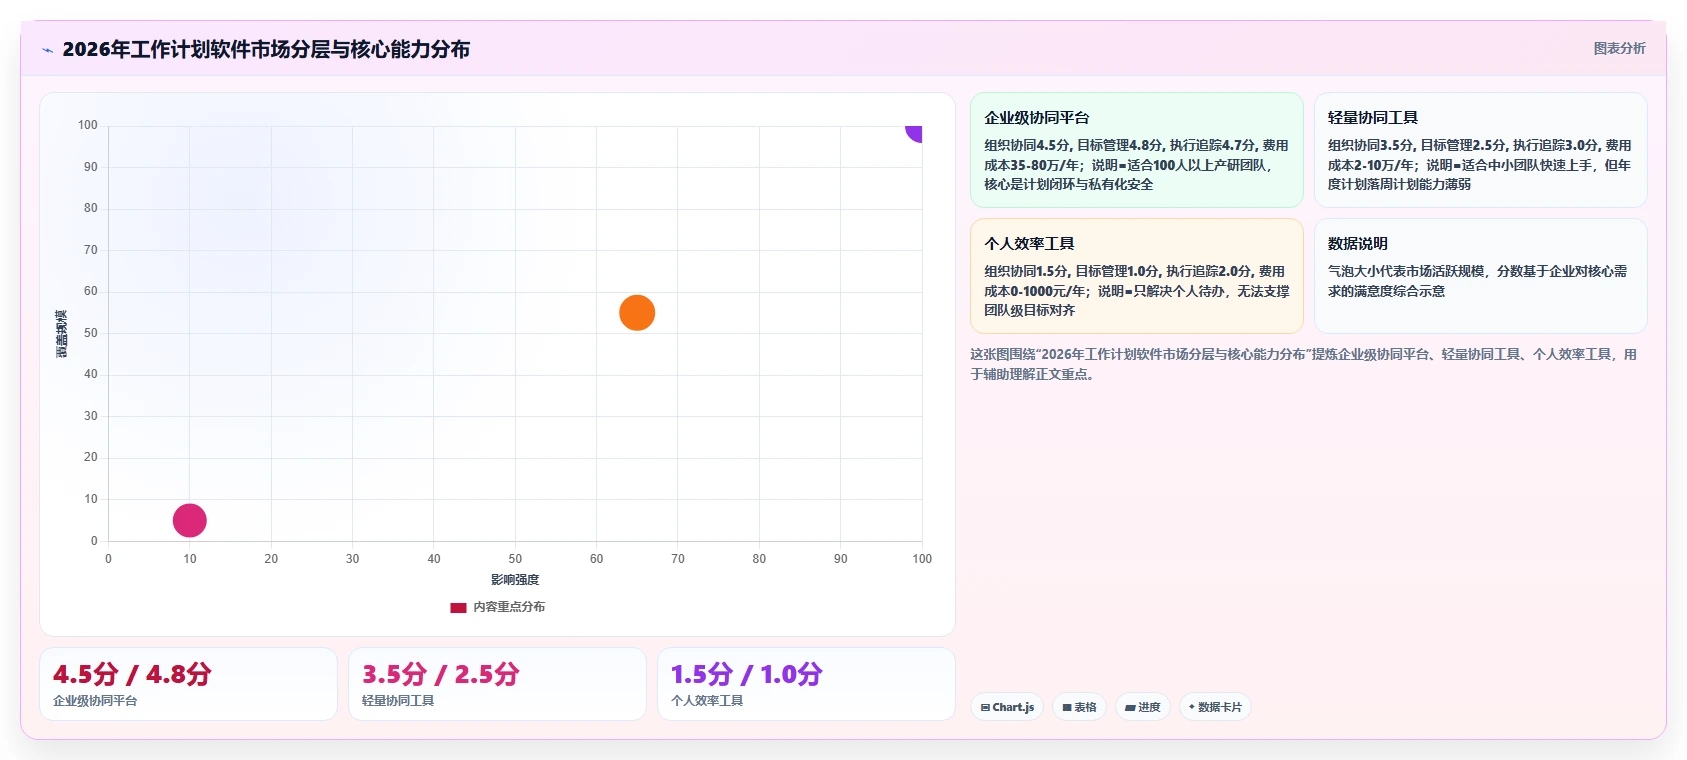
Task: Click the 数据卡片 tag chip
Action: click(x=1215, y=707)
